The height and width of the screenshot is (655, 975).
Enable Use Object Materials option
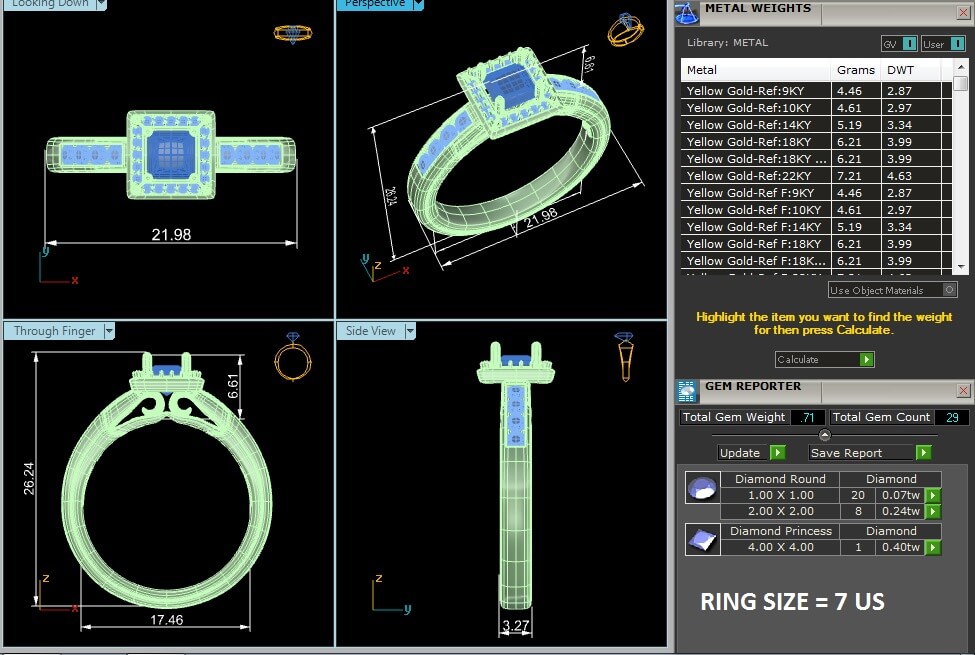pyautogui.click(x=949, y=290)
